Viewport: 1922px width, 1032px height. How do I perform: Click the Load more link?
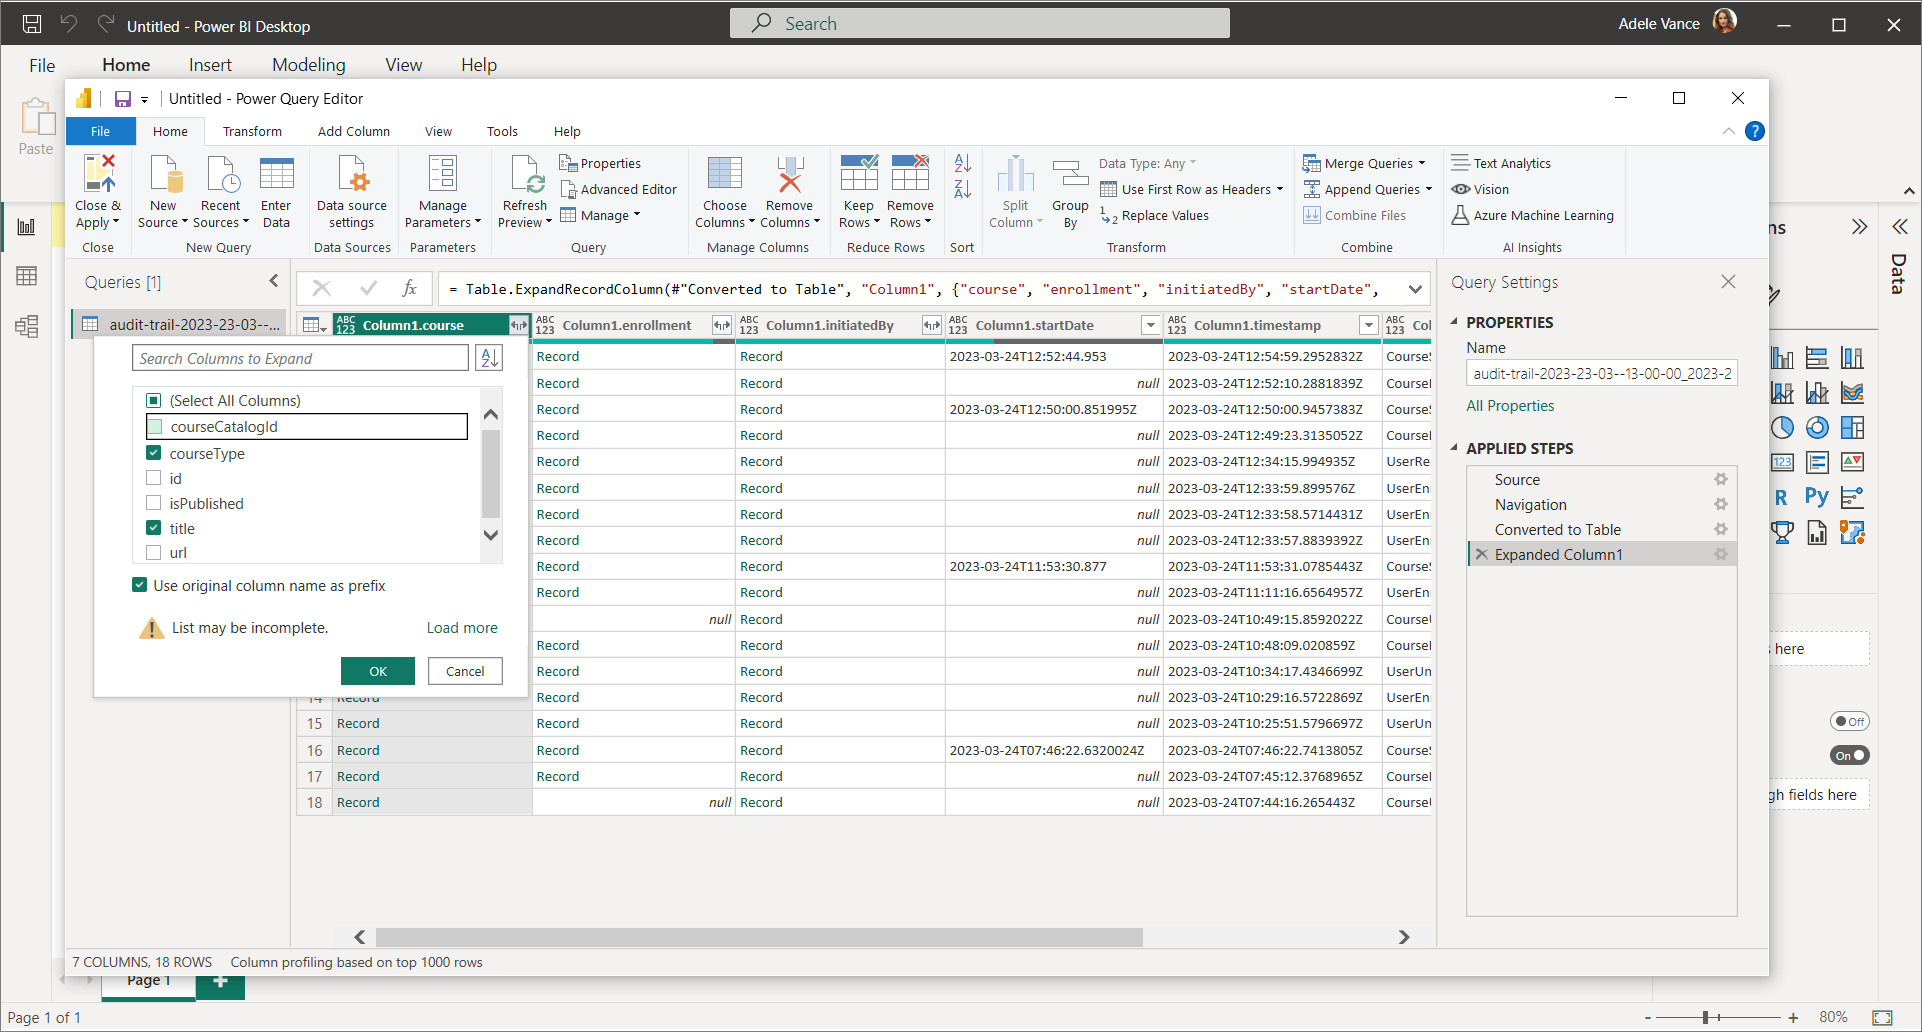point(462,628)
